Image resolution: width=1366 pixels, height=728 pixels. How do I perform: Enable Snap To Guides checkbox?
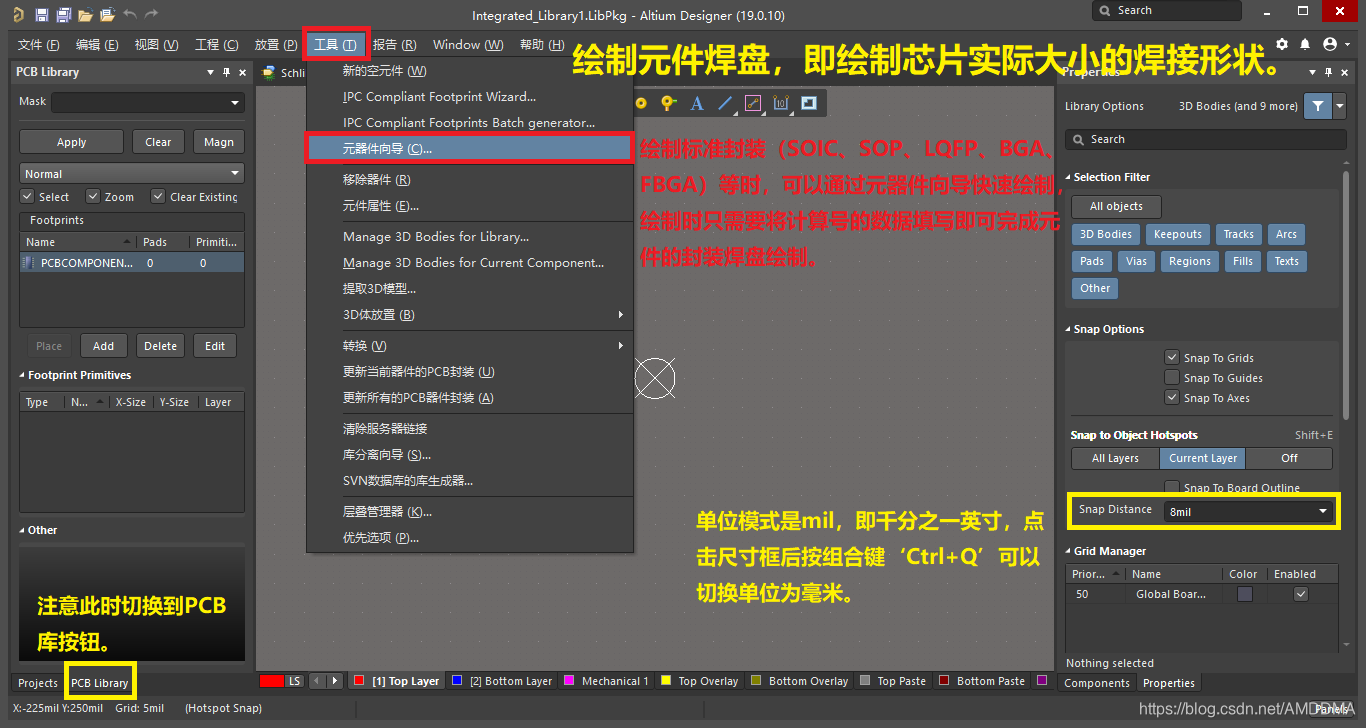click(1172, 377)
